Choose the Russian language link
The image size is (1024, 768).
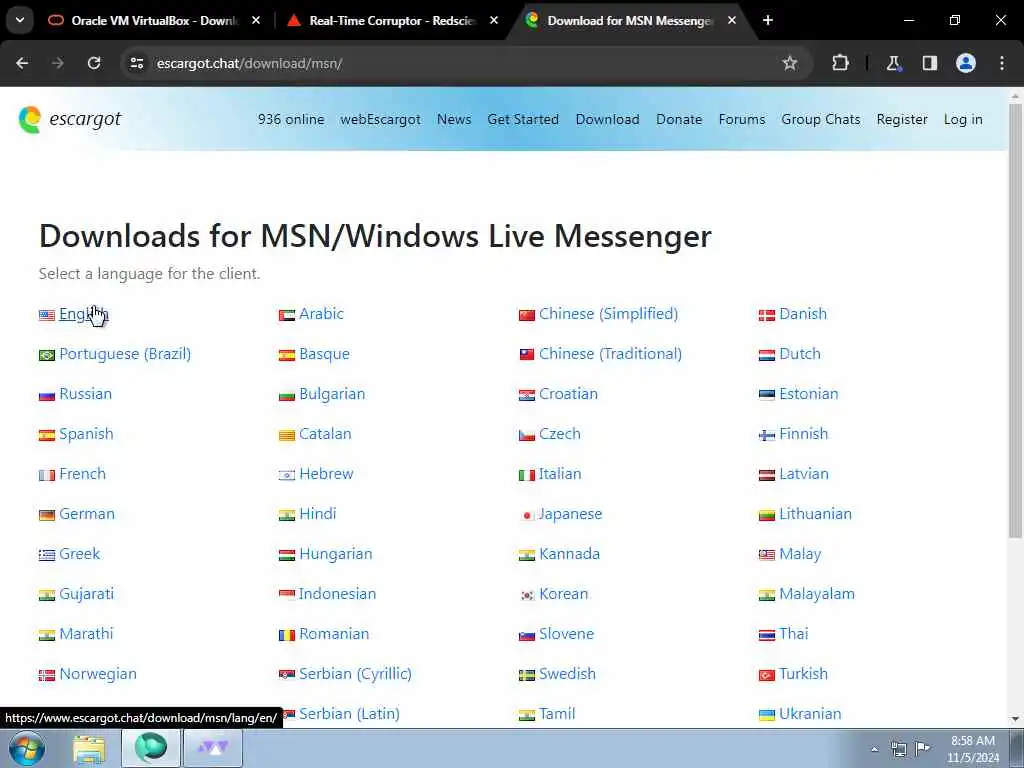(86, 394)
